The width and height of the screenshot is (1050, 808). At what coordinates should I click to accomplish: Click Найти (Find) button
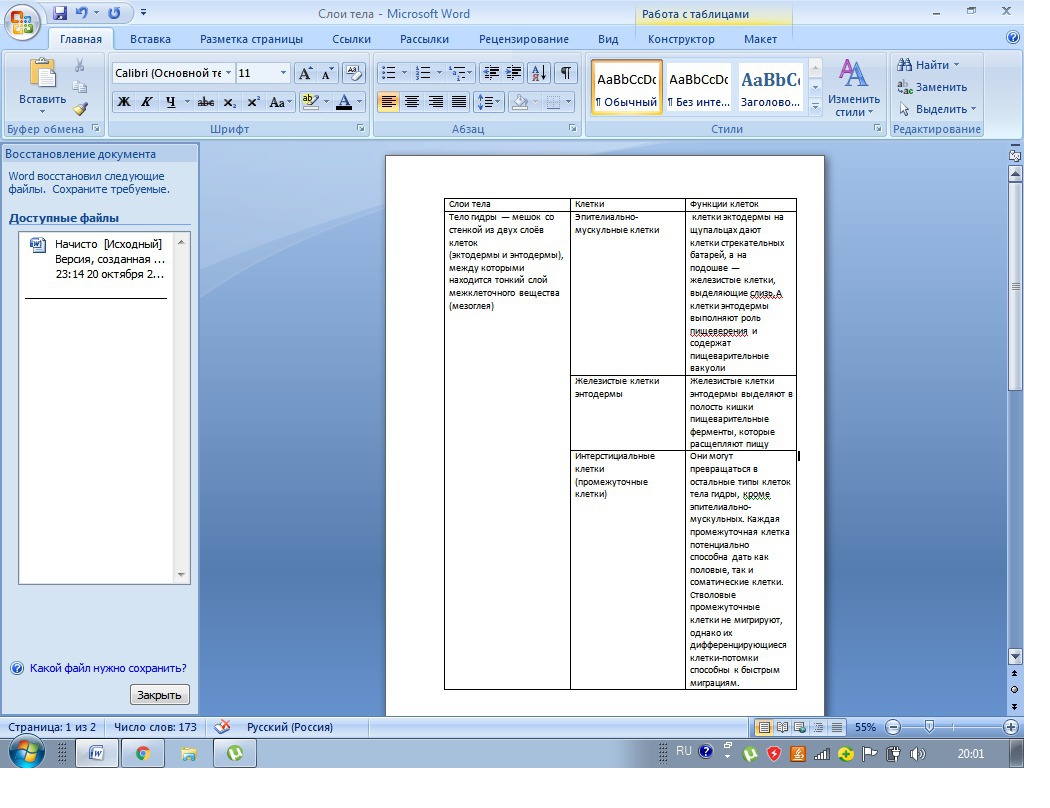928,65
